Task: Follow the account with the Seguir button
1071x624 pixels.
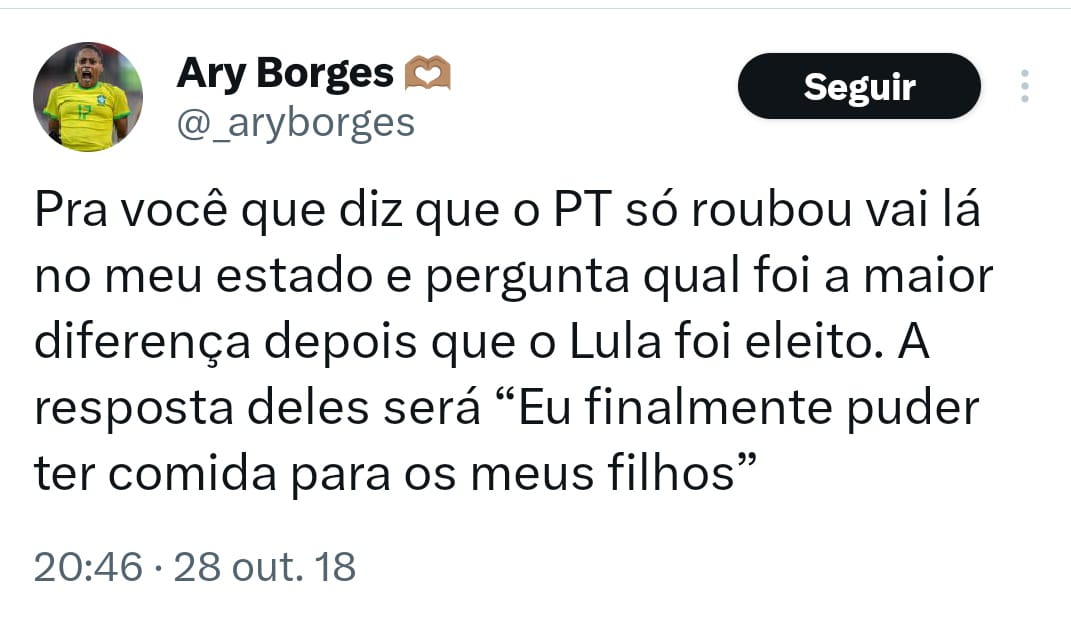Action: click(x=859, y=86)
